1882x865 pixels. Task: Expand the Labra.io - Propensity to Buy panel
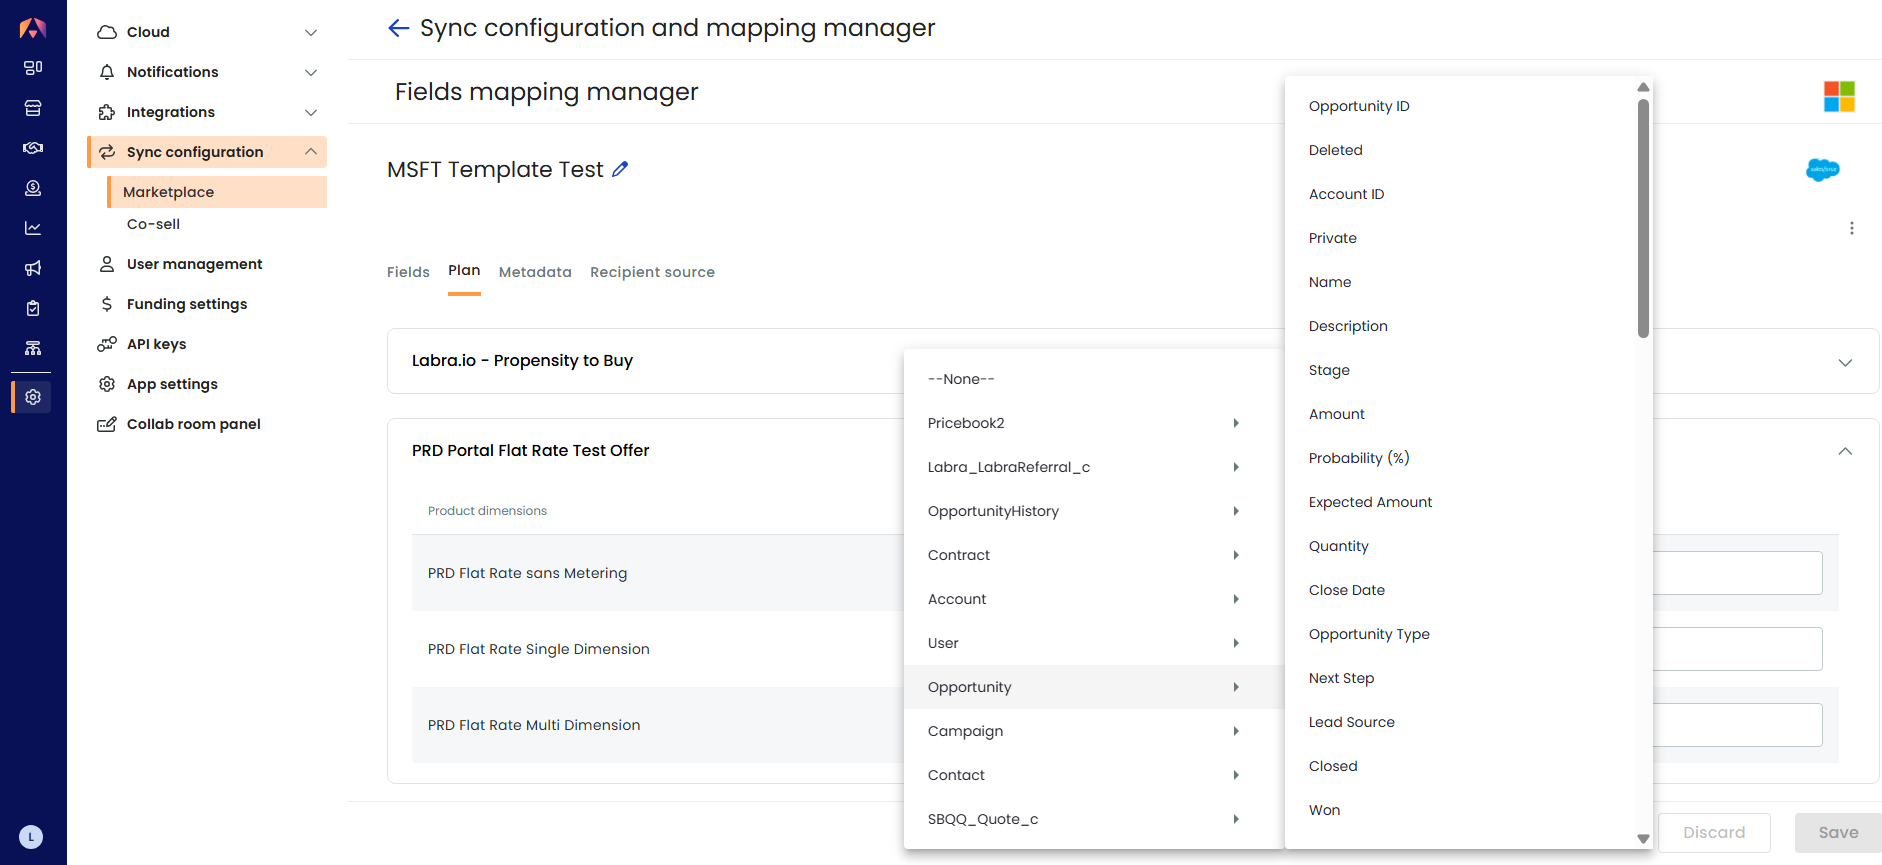(1845, 362)
